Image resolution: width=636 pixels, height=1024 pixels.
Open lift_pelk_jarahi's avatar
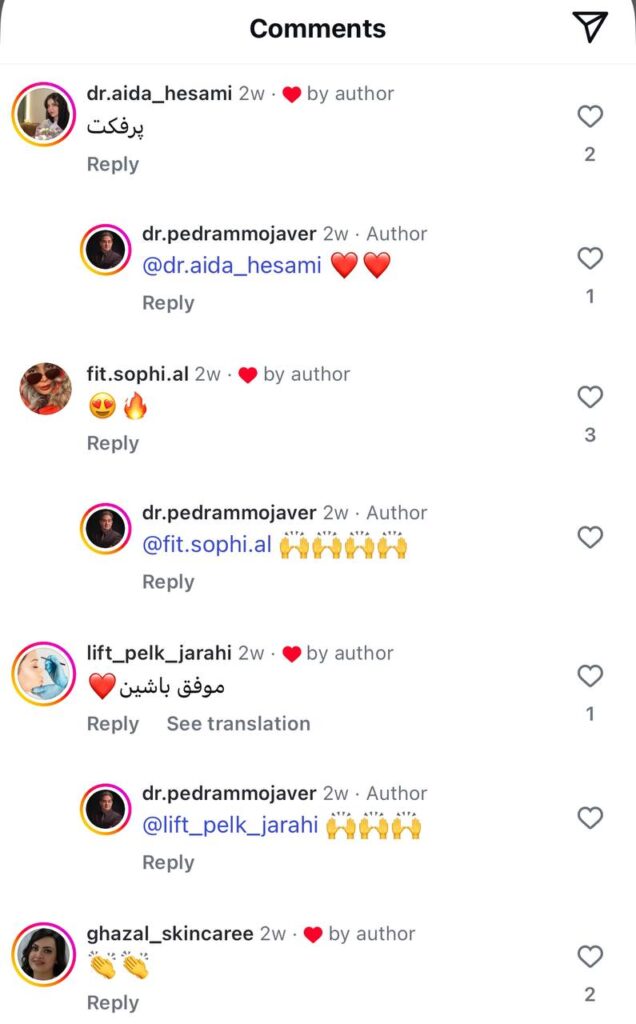(x=44, y=674)
